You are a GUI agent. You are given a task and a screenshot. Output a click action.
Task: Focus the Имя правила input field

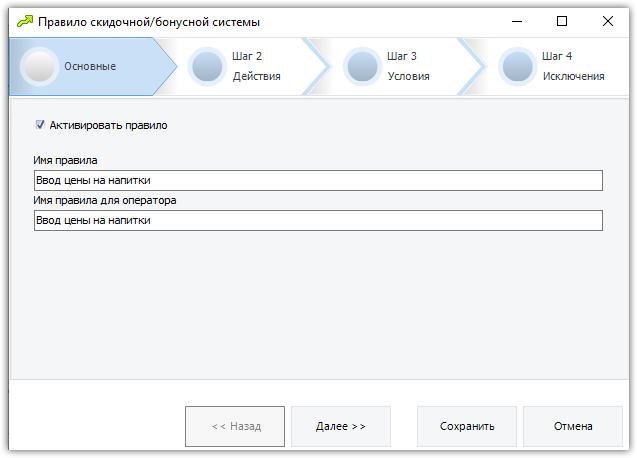pos(318,180)
